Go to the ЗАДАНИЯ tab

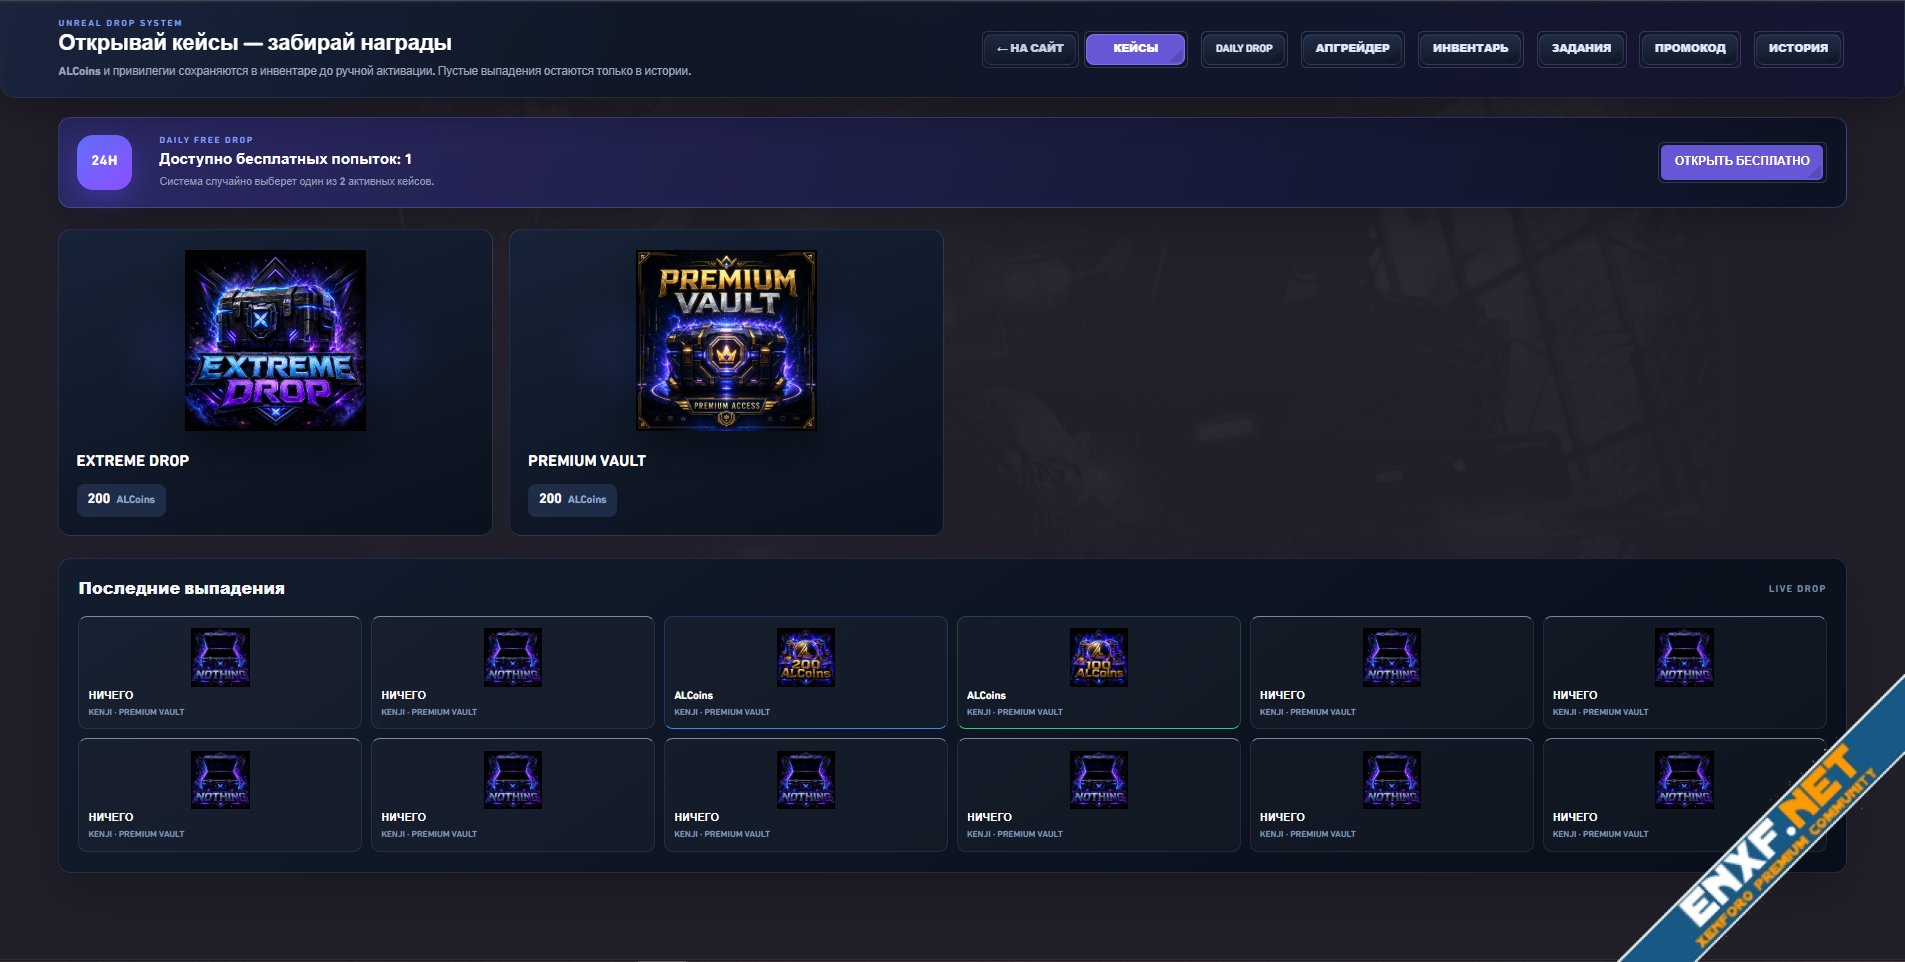(1581, 48)
